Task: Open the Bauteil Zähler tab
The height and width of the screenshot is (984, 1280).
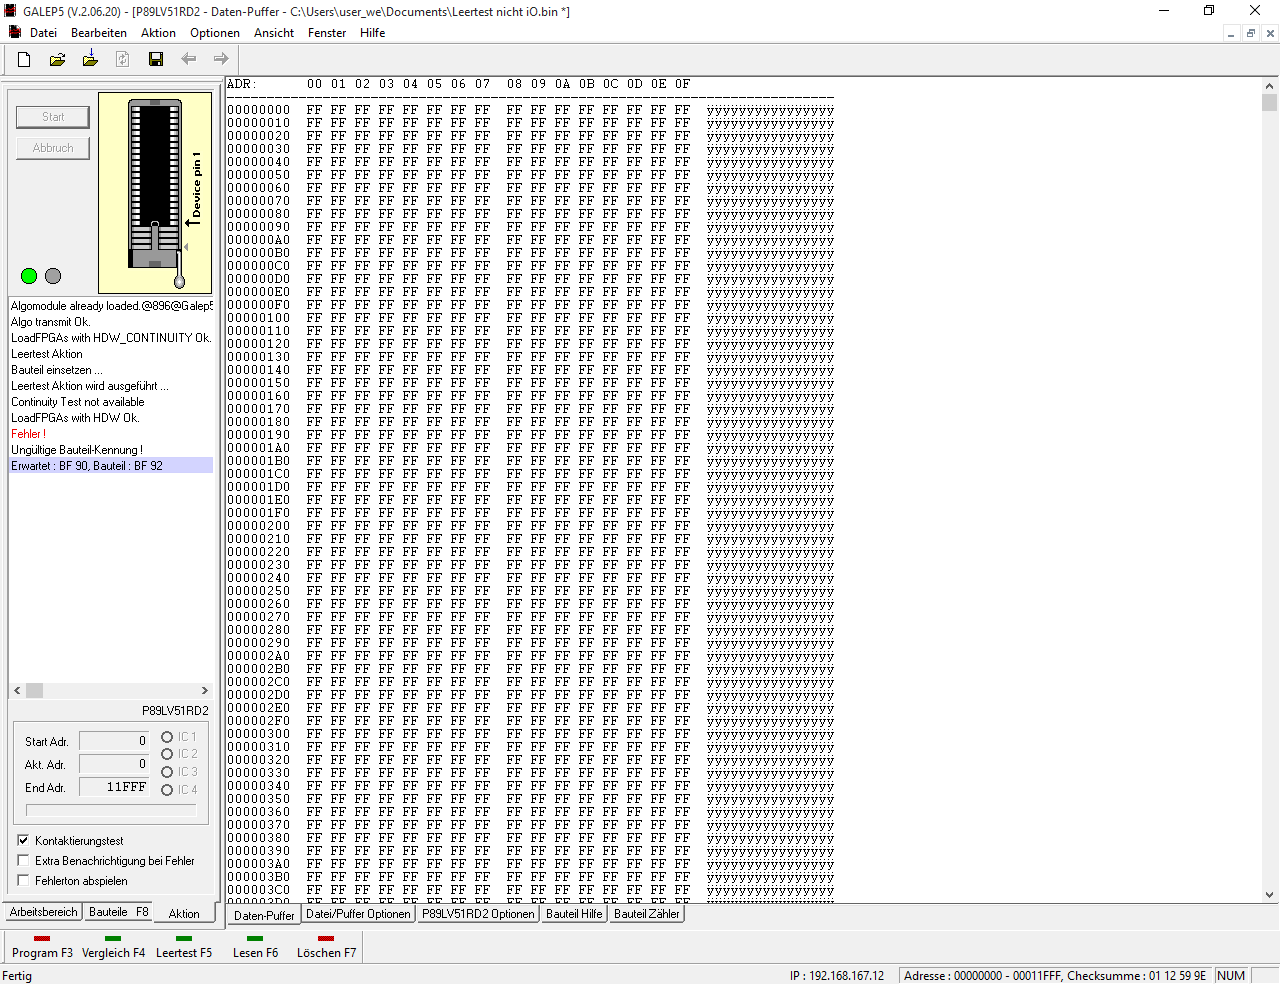Action: pos(647,914)
